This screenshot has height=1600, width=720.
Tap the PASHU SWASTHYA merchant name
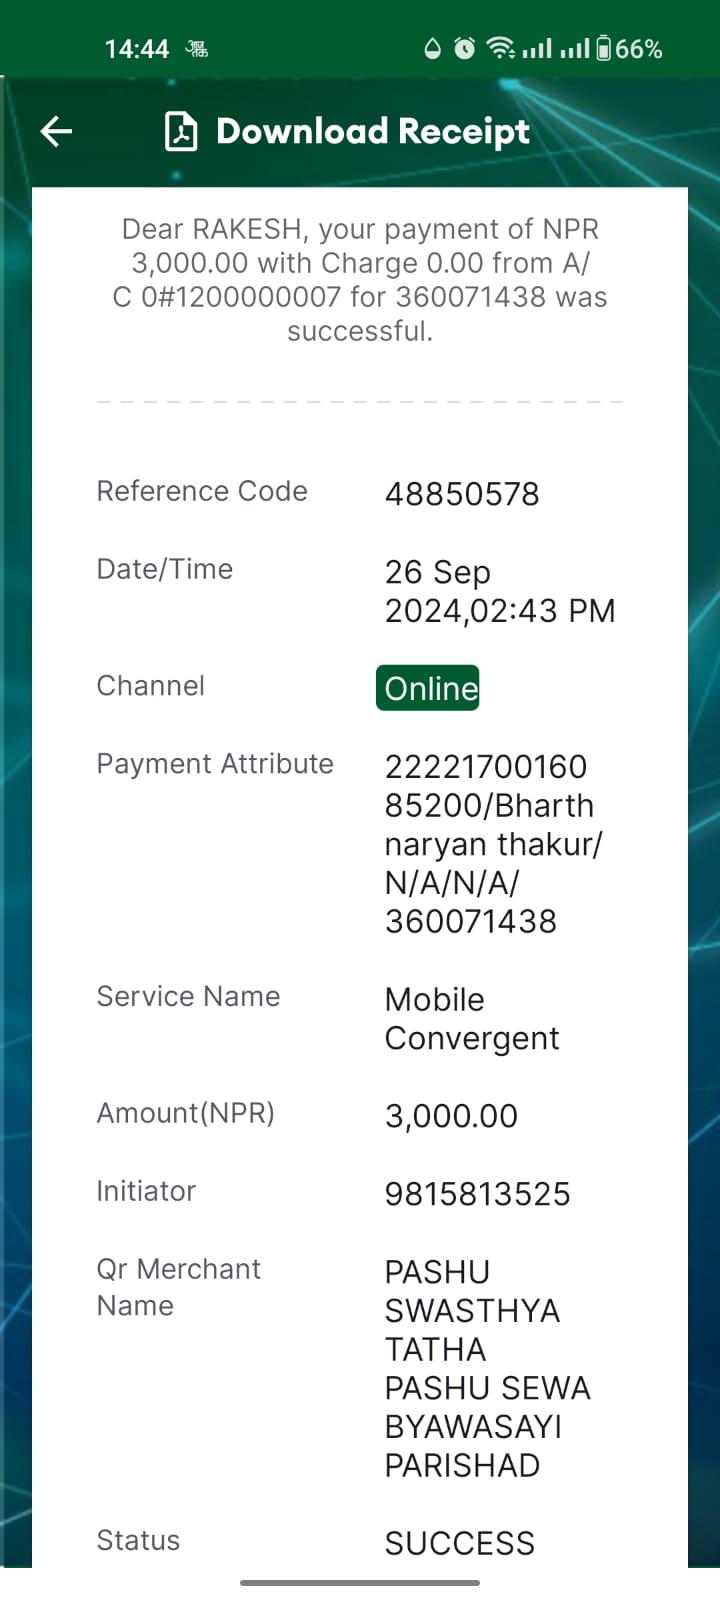(488, 1368)
